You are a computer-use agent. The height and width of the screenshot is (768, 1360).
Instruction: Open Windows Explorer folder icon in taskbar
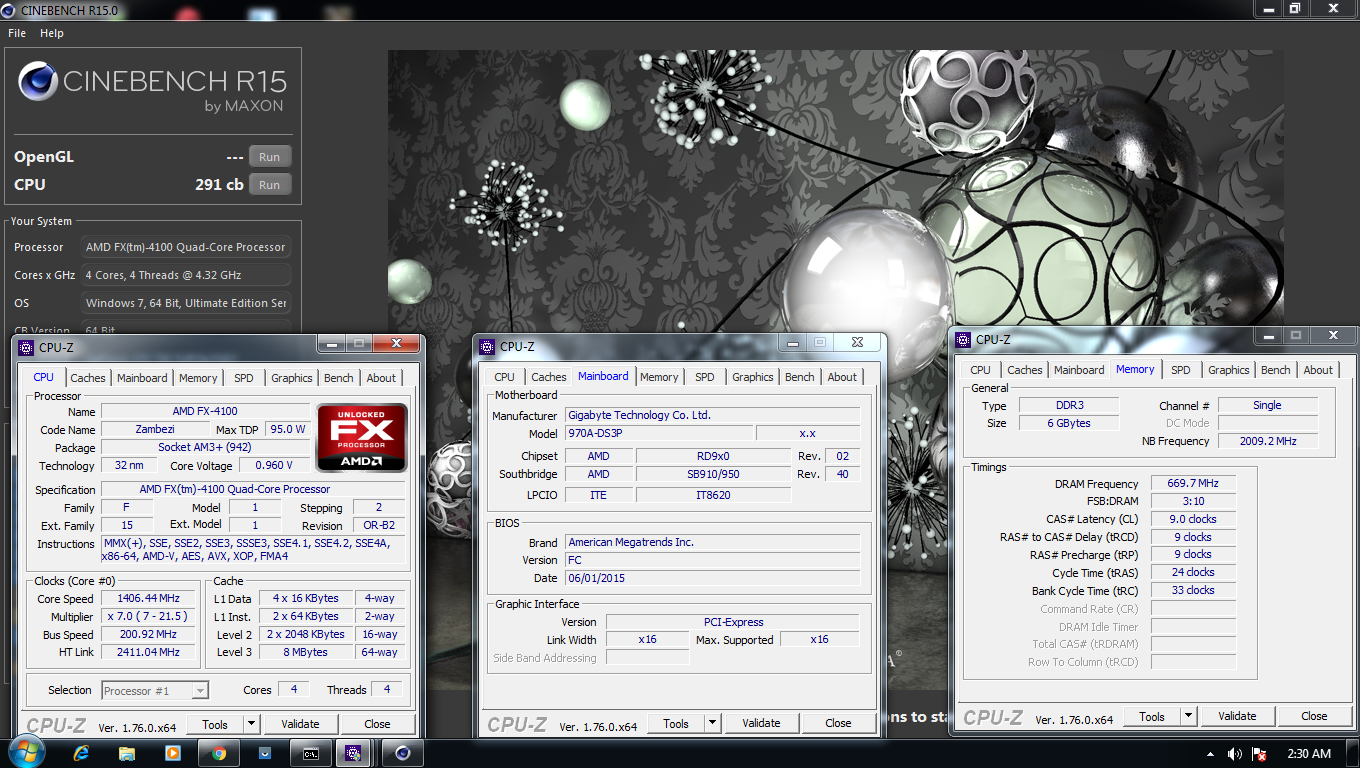click(127, 753)
